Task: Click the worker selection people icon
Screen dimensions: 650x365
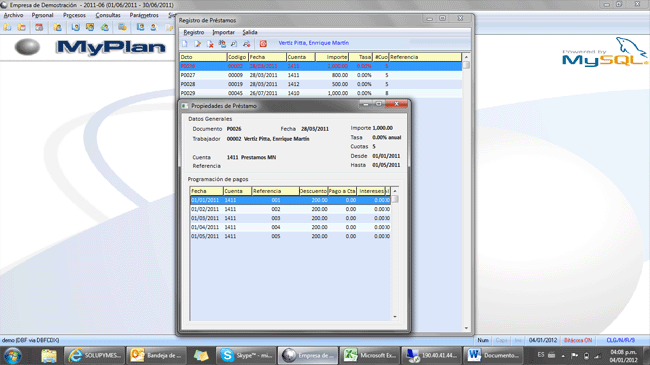Action: [222, 44]
